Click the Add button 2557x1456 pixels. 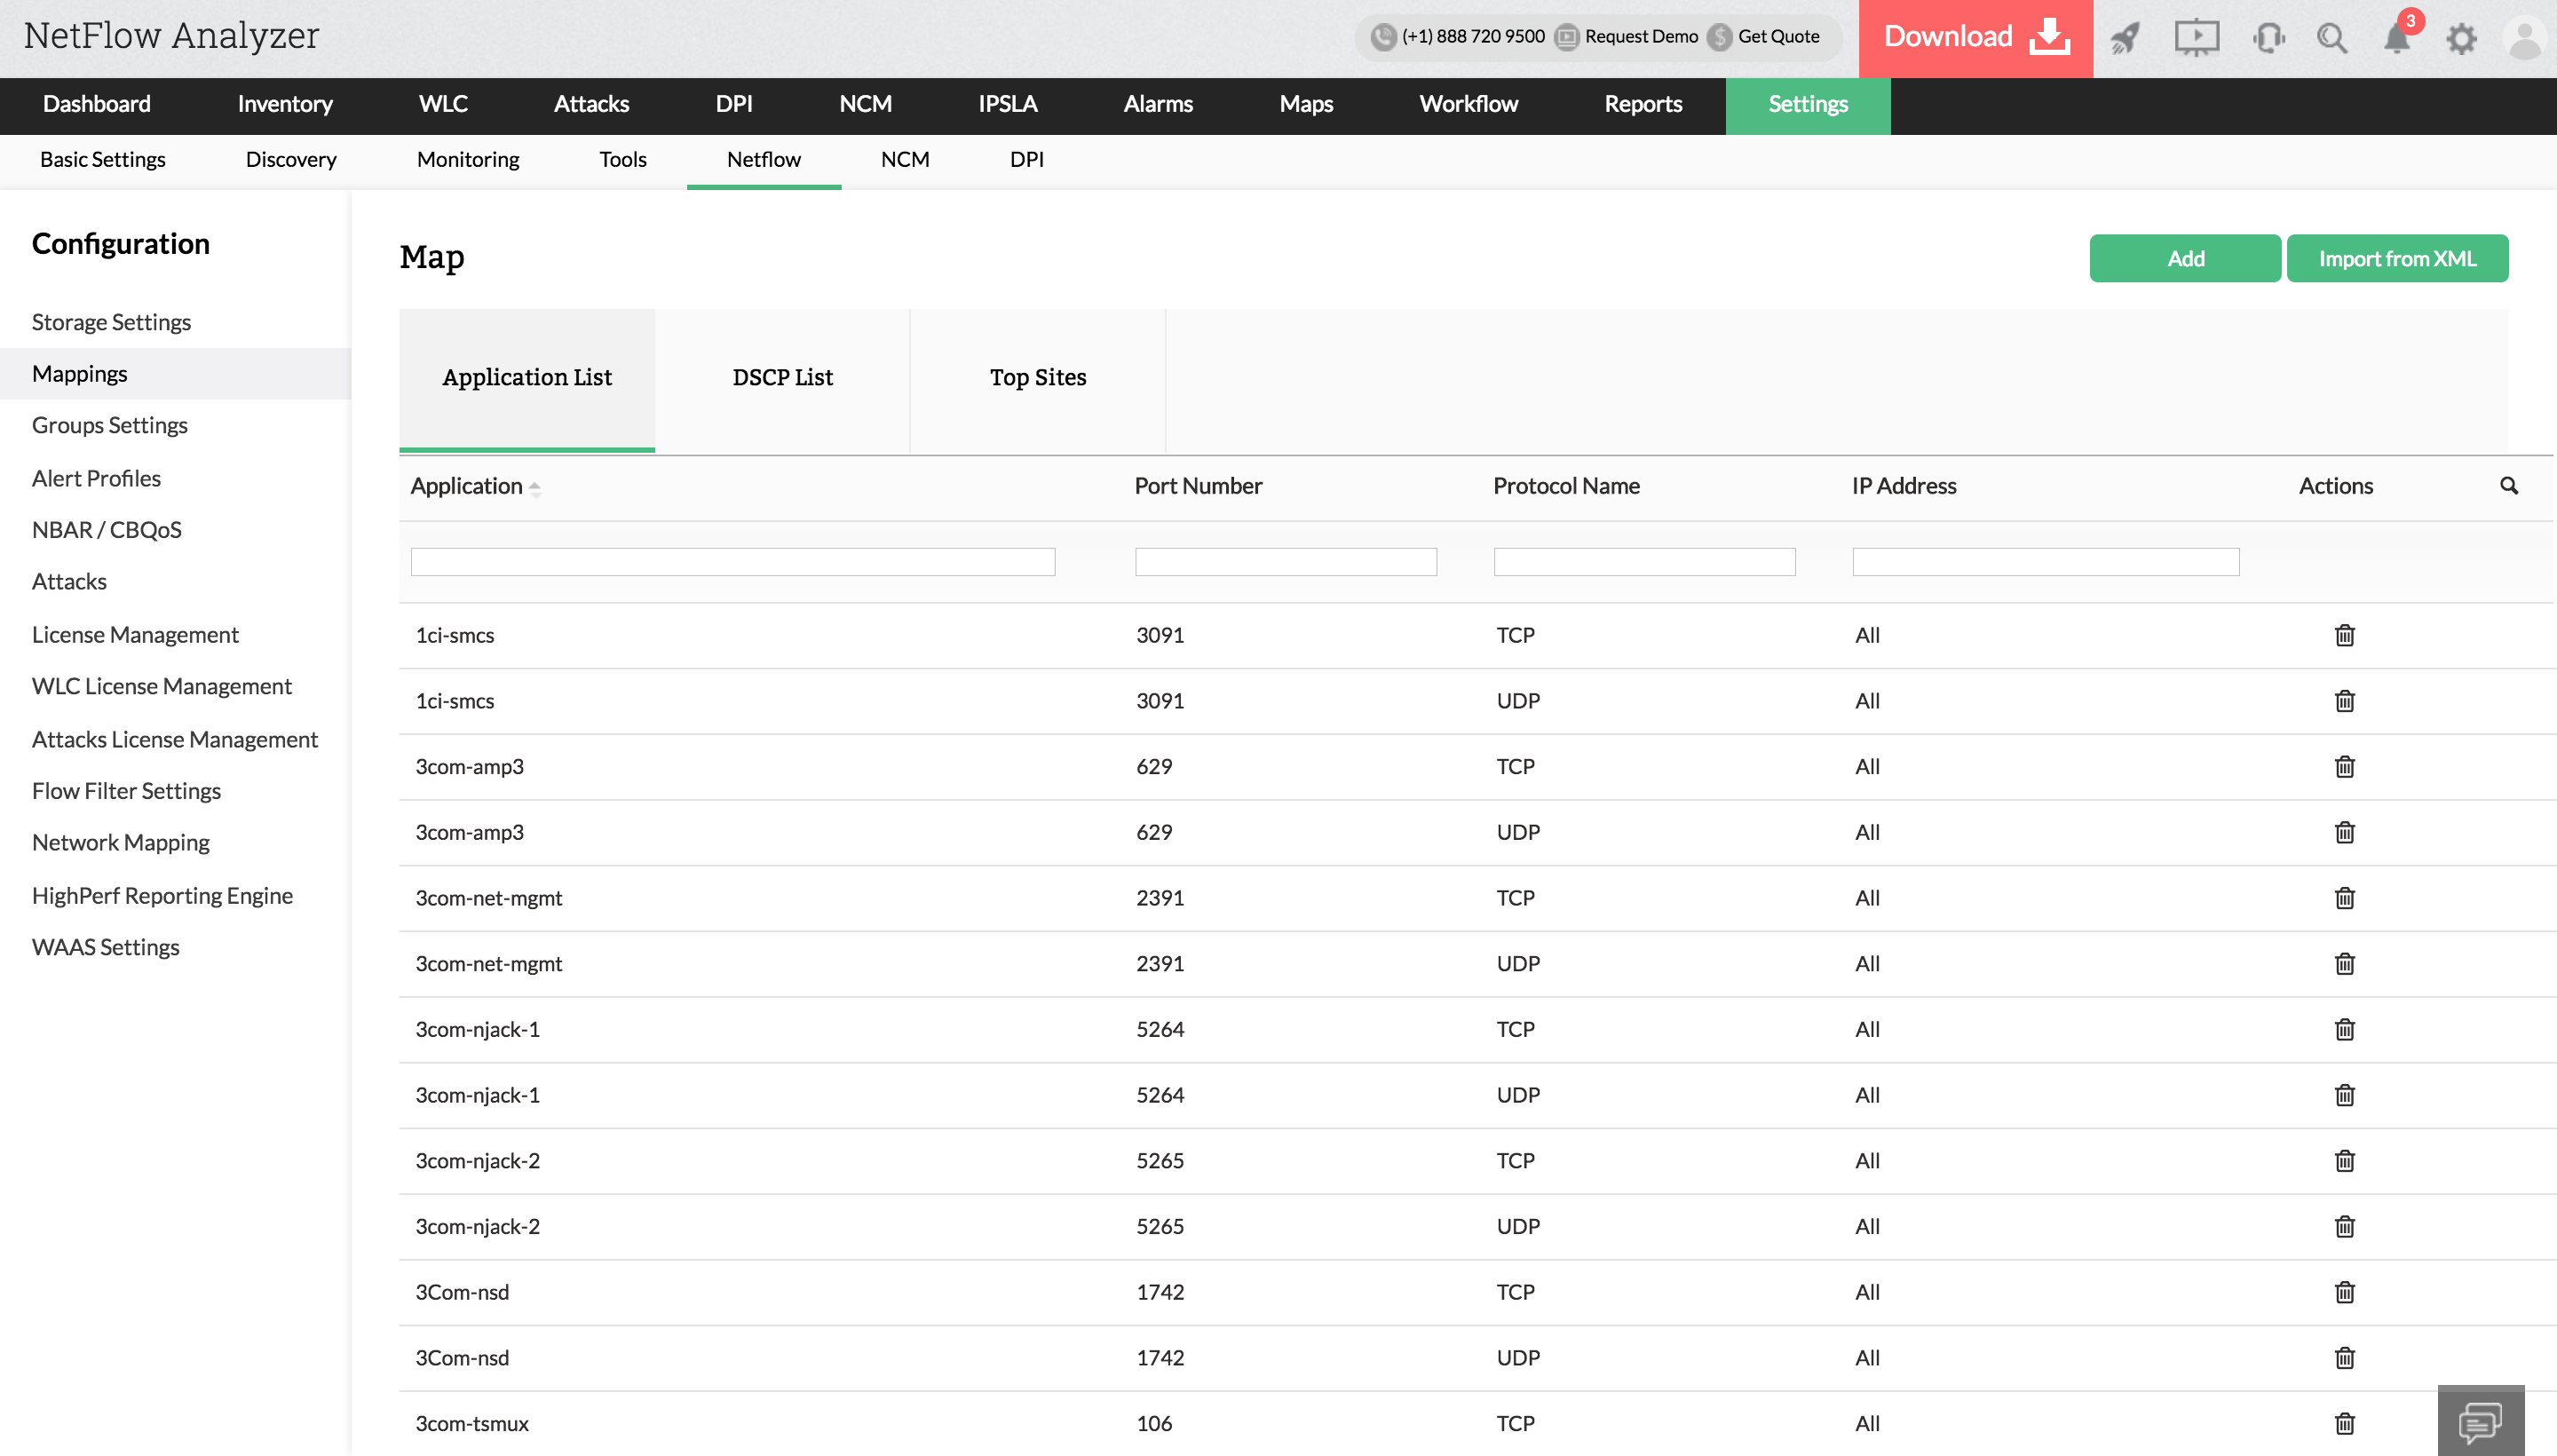pos(2184,259)
